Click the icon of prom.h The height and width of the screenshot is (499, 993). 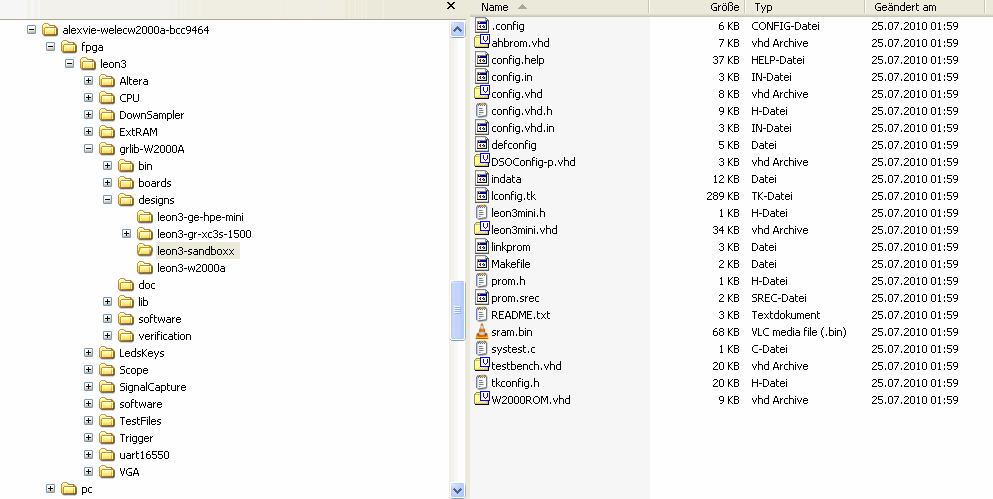point(482,281)
